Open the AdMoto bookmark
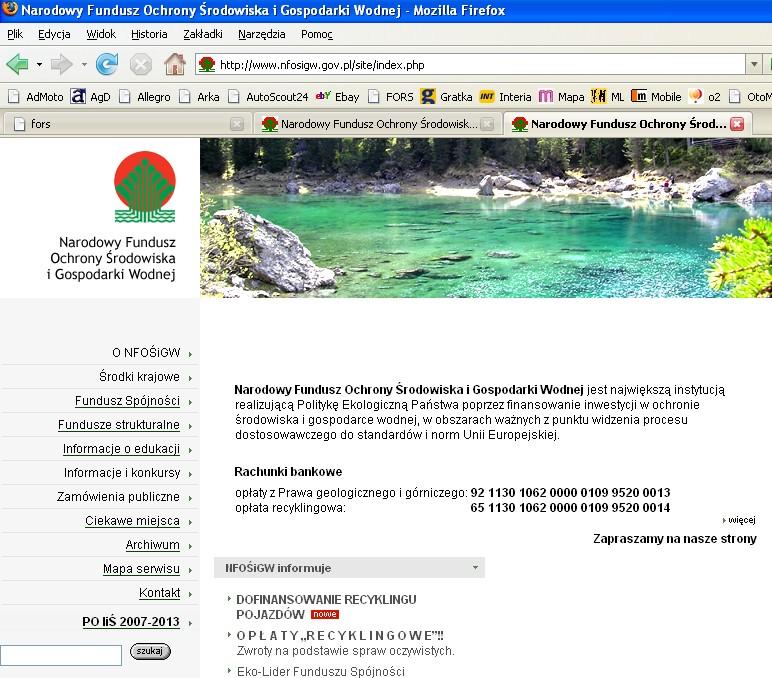772x678 pixels. tap(35, 97)
